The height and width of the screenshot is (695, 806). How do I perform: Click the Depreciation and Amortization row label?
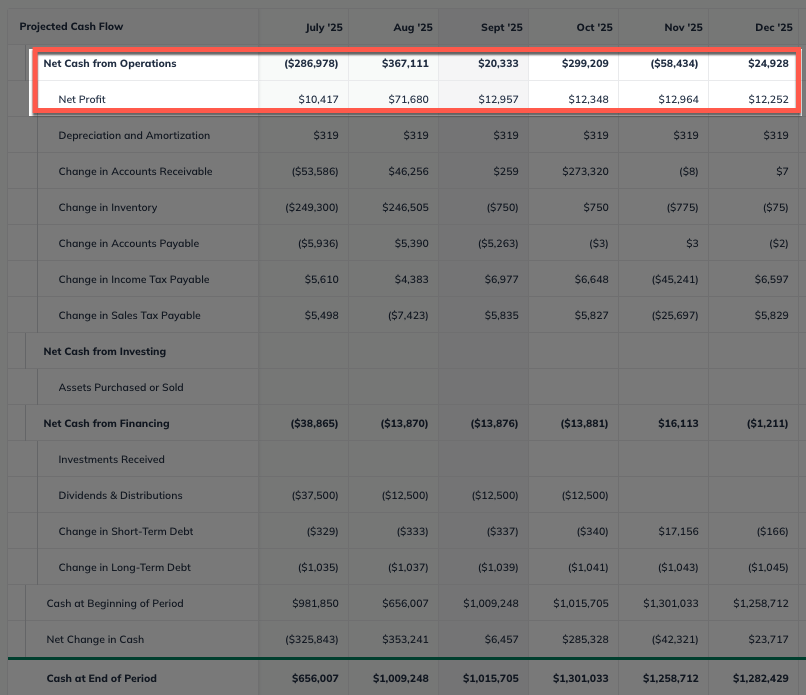coord(134,135)
